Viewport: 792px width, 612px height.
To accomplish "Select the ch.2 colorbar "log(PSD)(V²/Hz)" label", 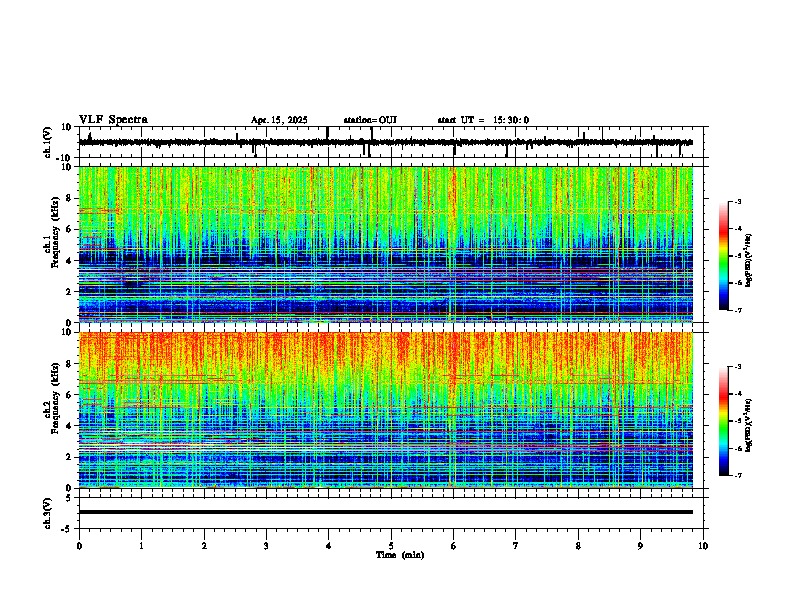I will pos(749,425).
